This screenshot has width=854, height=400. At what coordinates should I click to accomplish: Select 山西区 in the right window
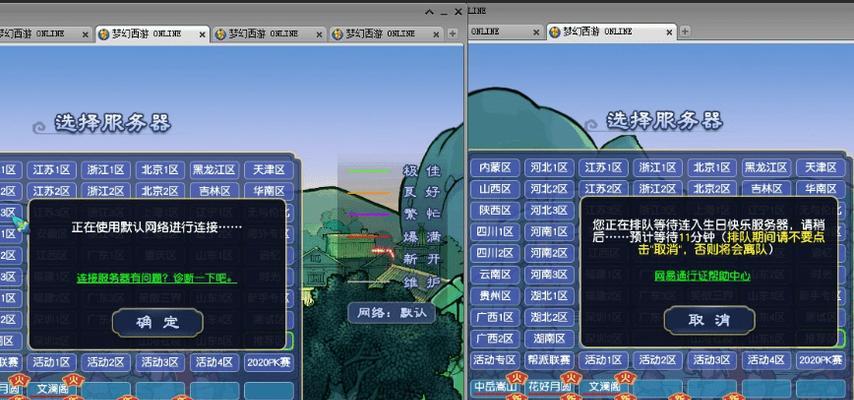(495, 189)
